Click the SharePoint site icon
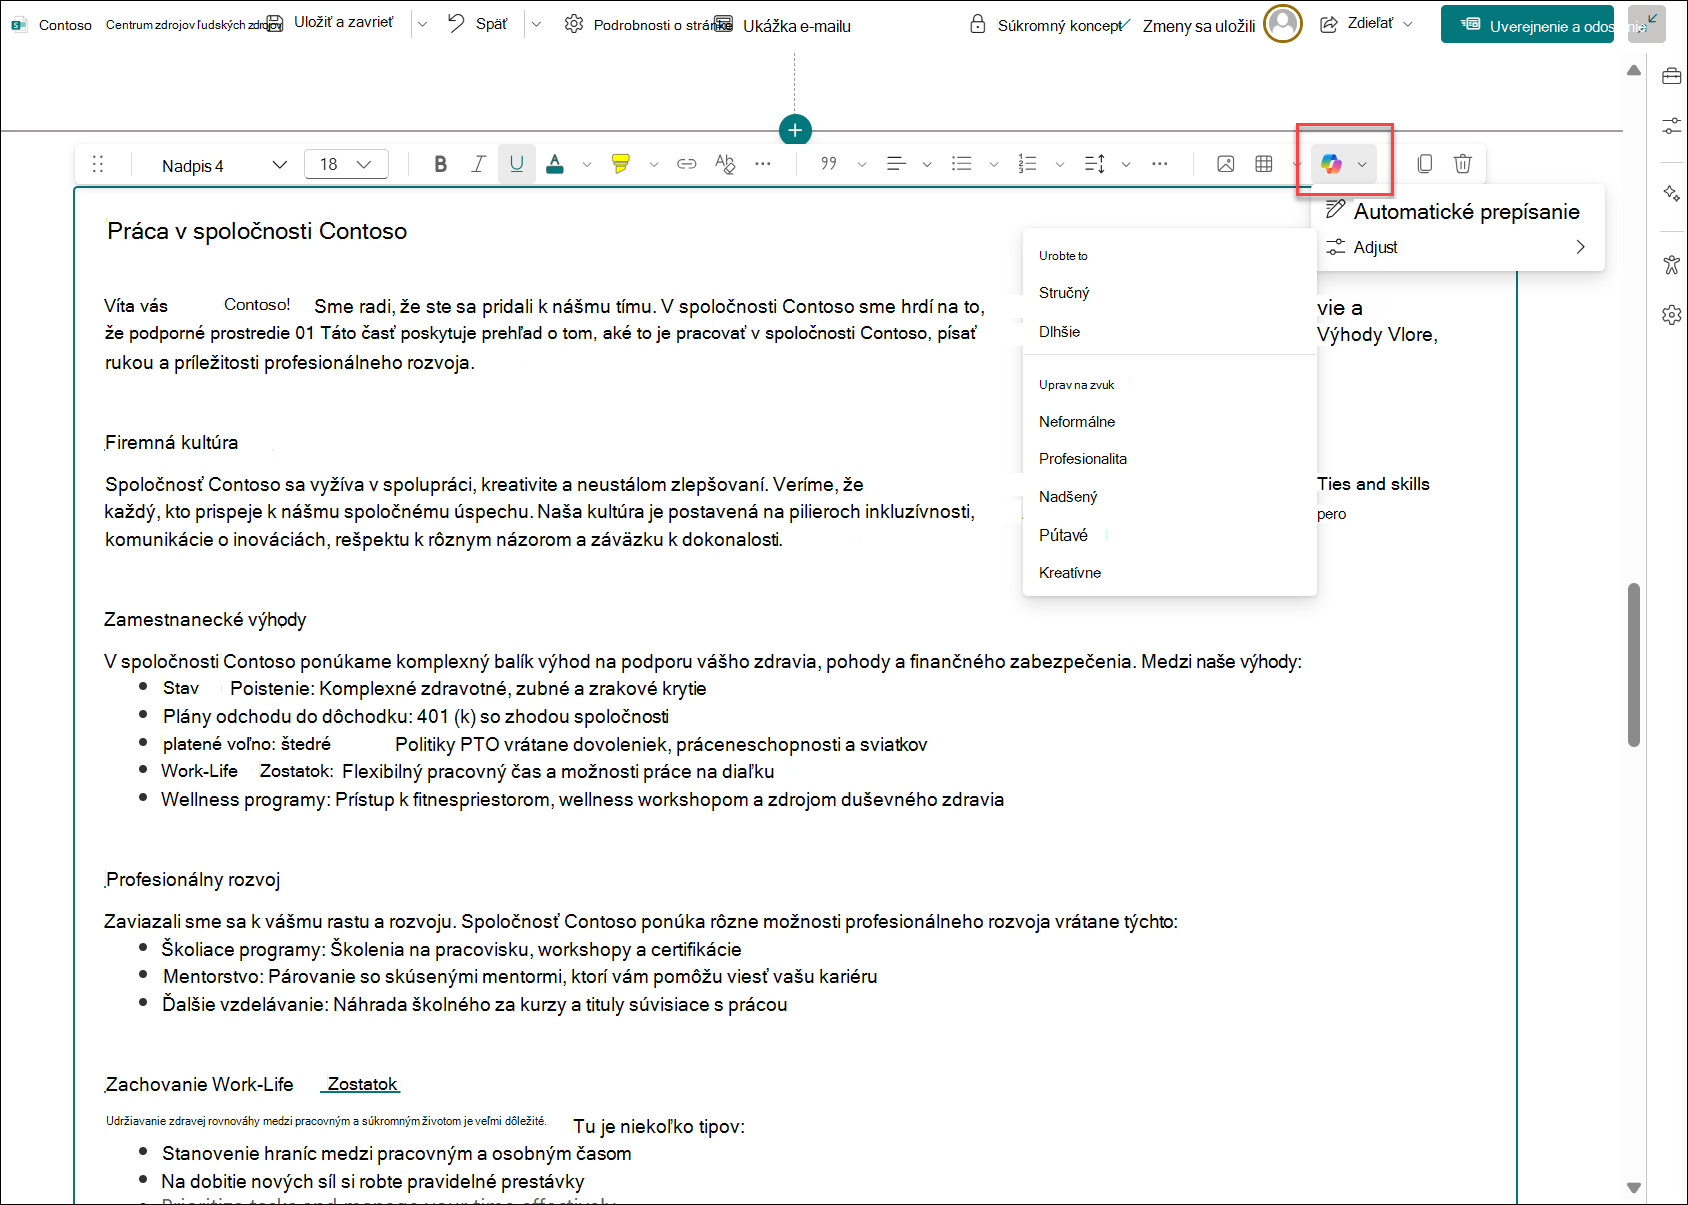 pyautogui.click(x=19, y=25)
